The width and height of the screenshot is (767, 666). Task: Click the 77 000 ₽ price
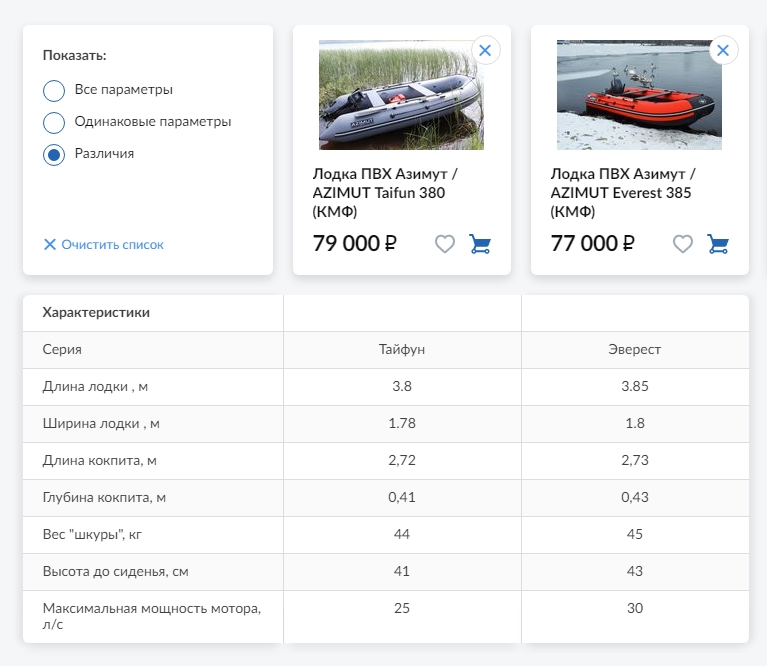tap(592, 244)
